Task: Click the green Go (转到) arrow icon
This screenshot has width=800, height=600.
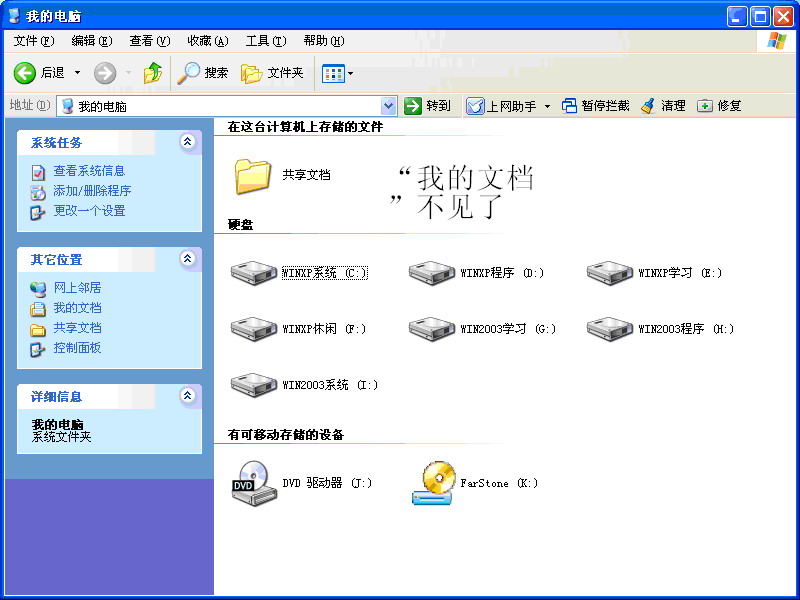Action: coord(412,106)
